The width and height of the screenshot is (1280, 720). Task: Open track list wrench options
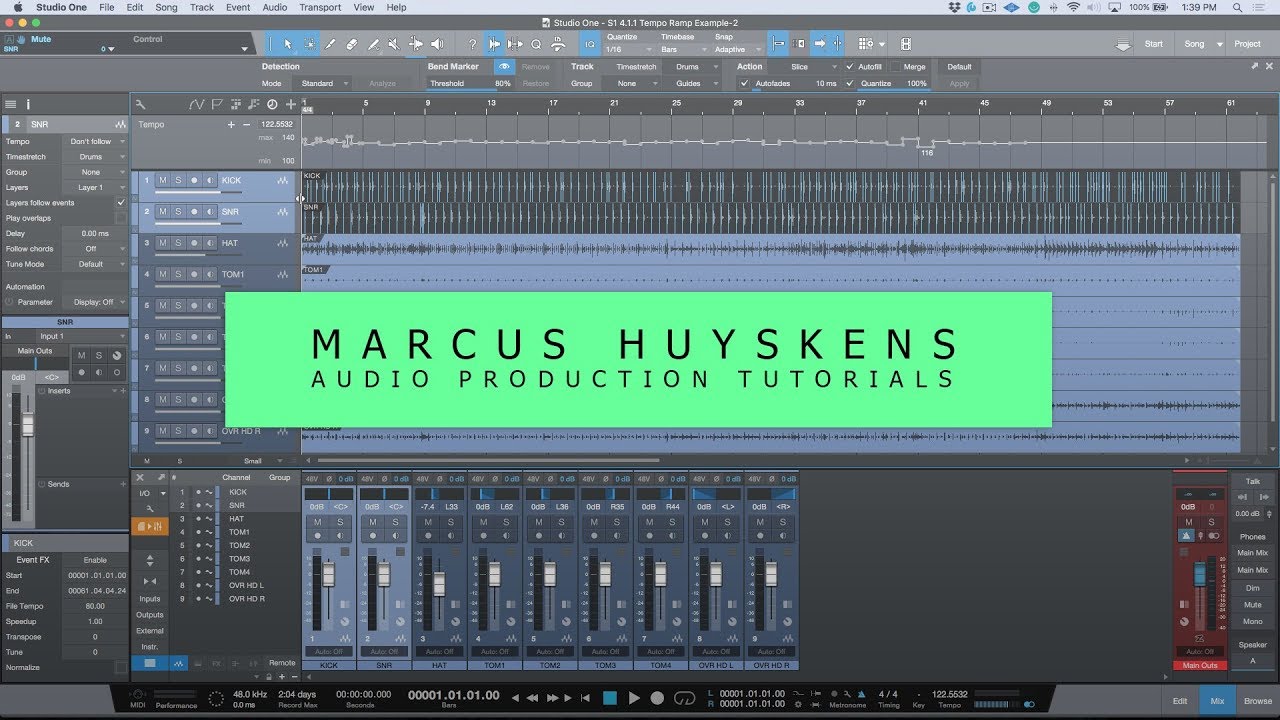tap(141, 104)
